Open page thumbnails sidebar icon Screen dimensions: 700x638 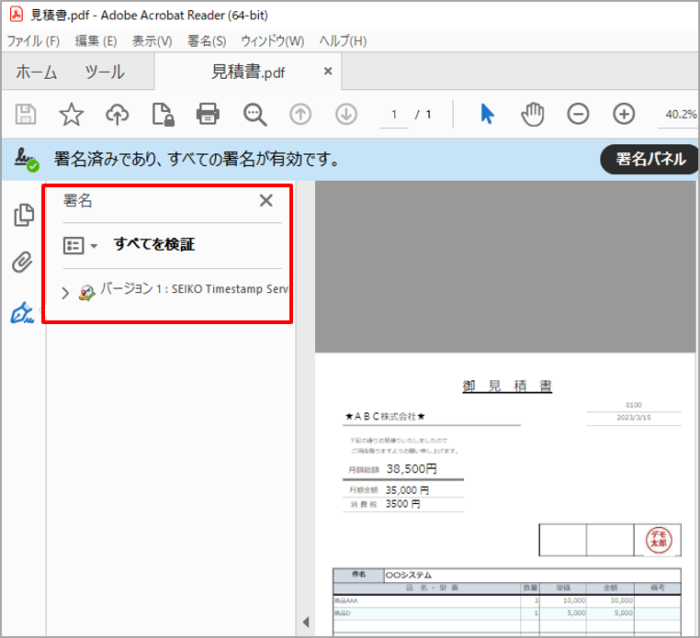point(24,215)
